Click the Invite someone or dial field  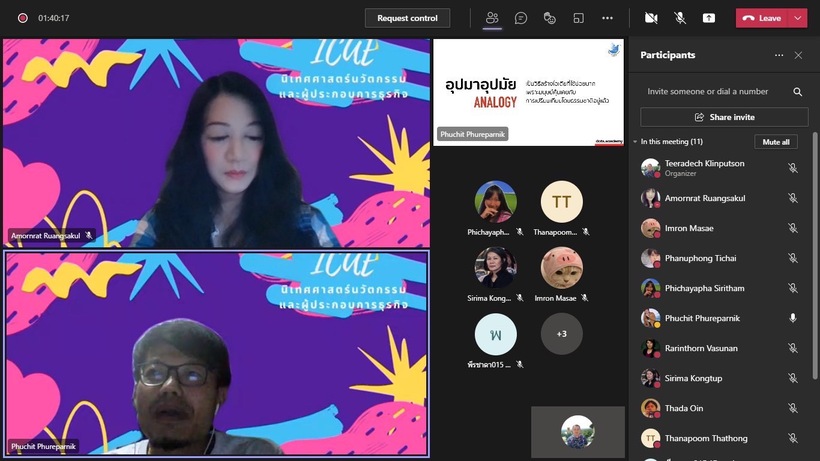coord(712,91)
